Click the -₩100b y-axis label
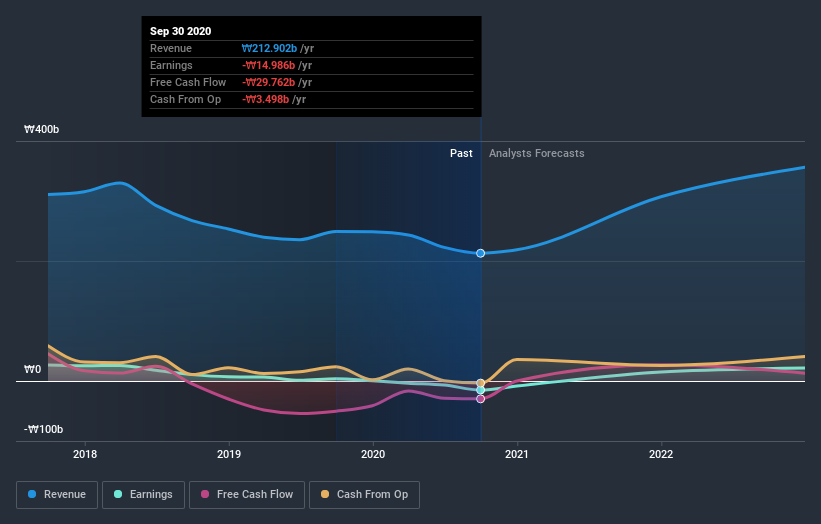The image size is (821, 524). pos(43,429)
